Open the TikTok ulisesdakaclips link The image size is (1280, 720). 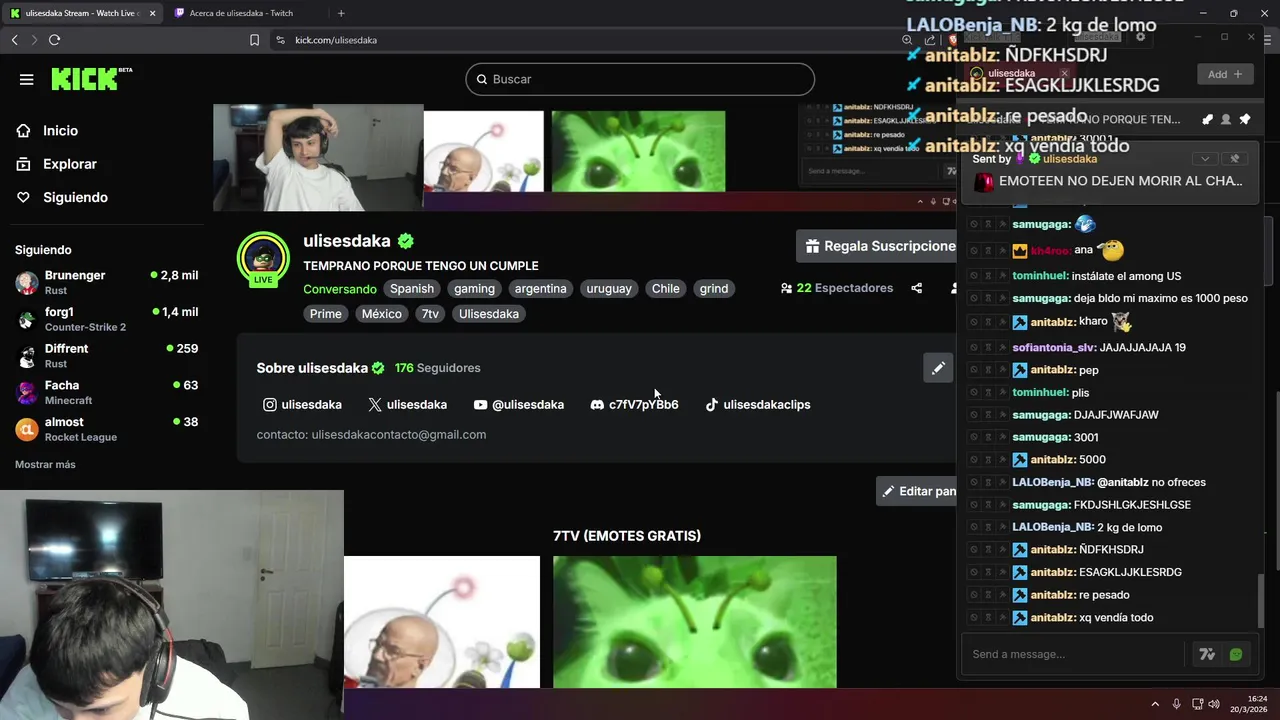coord(757,405)
